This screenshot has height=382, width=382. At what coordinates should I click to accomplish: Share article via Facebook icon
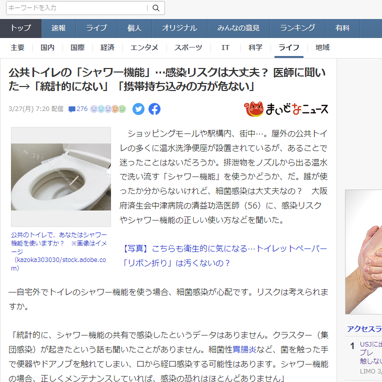tap(154, 109)
